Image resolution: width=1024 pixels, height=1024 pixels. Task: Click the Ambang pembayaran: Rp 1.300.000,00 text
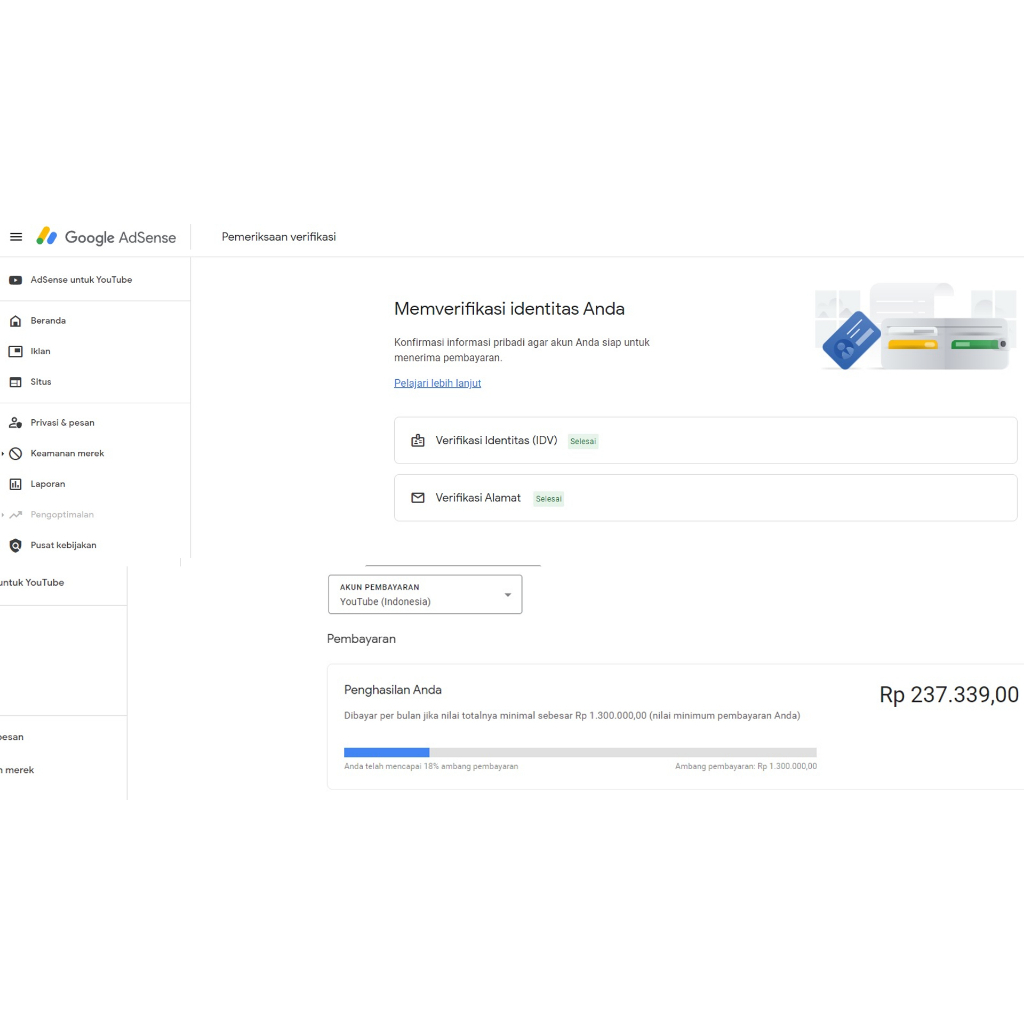pos(746,767)
